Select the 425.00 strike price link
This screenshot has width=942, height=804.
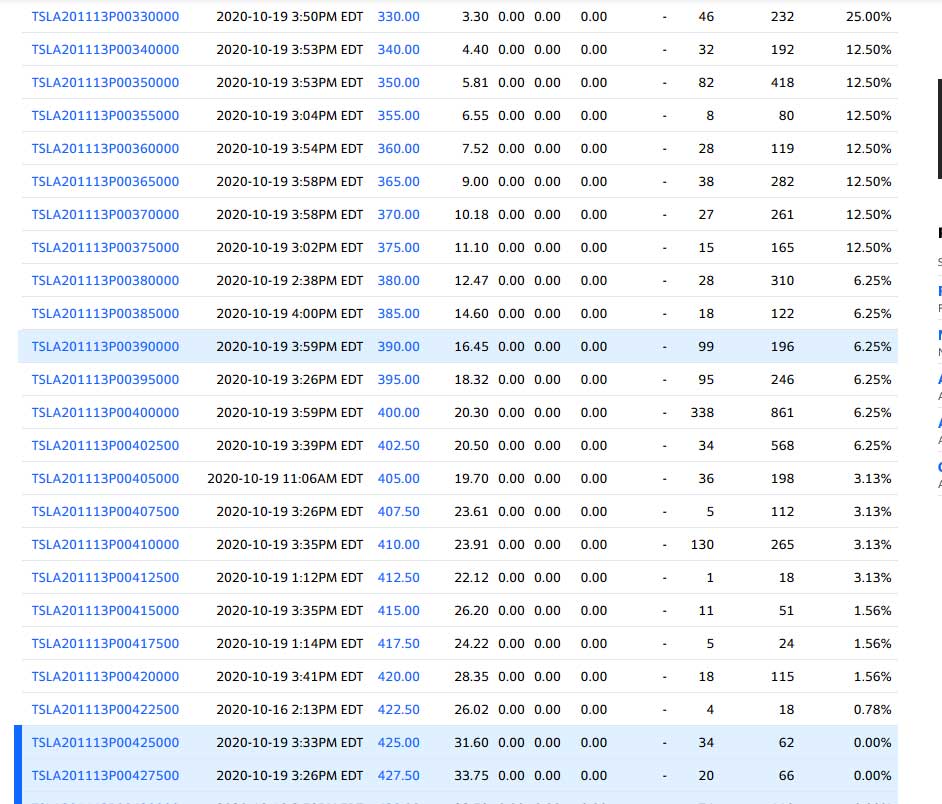pos(398,744)
